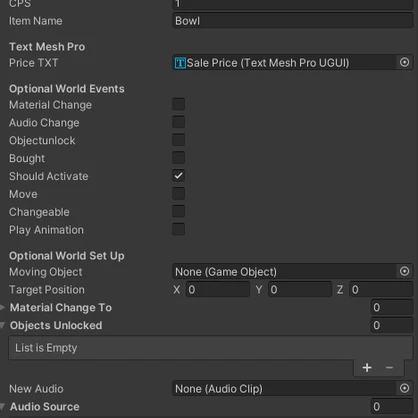Edit Target Position Z value

click(x=381, y=289)
